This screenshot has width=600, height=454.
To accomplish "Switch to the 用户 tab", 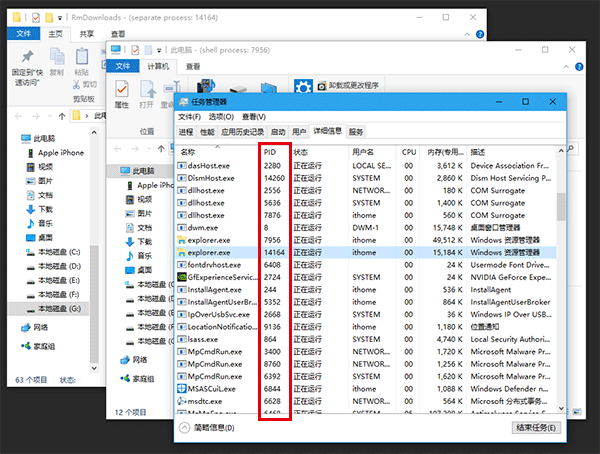I will coord(299,132).
